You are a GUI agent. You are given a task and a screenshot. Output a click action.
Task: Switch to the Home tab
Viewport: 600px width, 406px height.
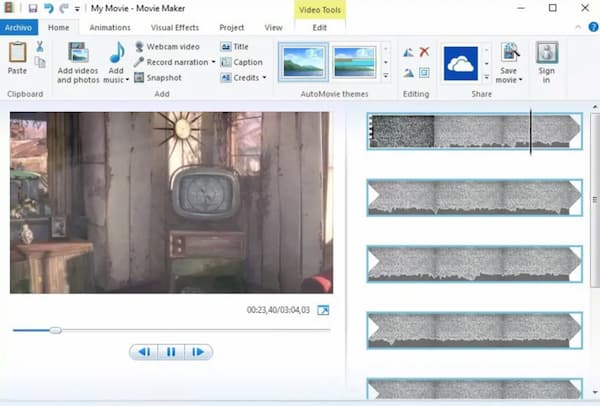59,28
